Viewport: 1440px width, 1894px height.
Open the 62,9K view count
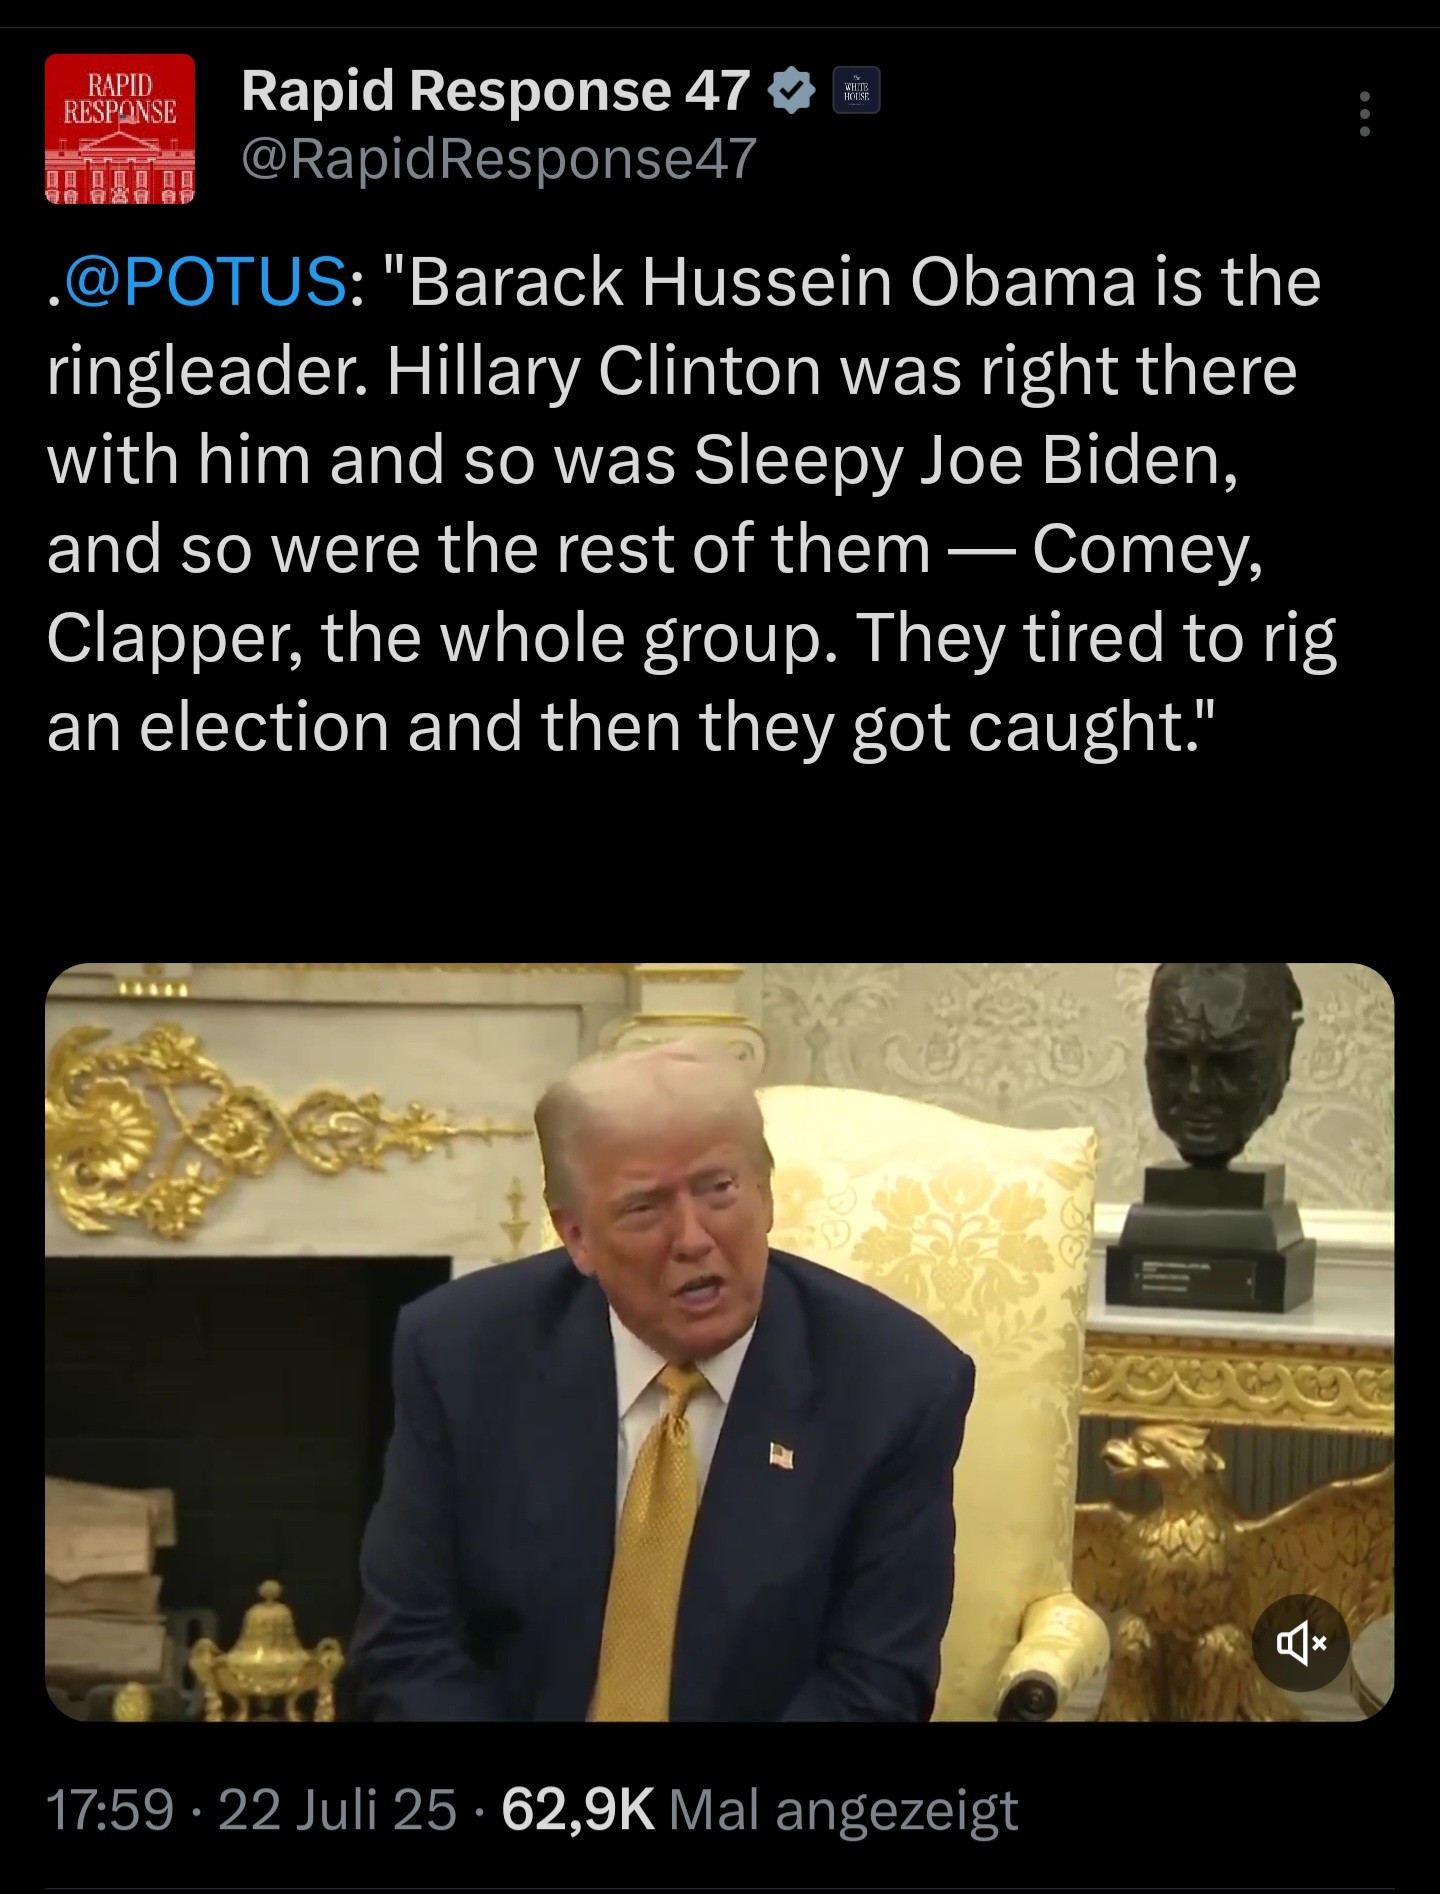(x=578, y=1810)
